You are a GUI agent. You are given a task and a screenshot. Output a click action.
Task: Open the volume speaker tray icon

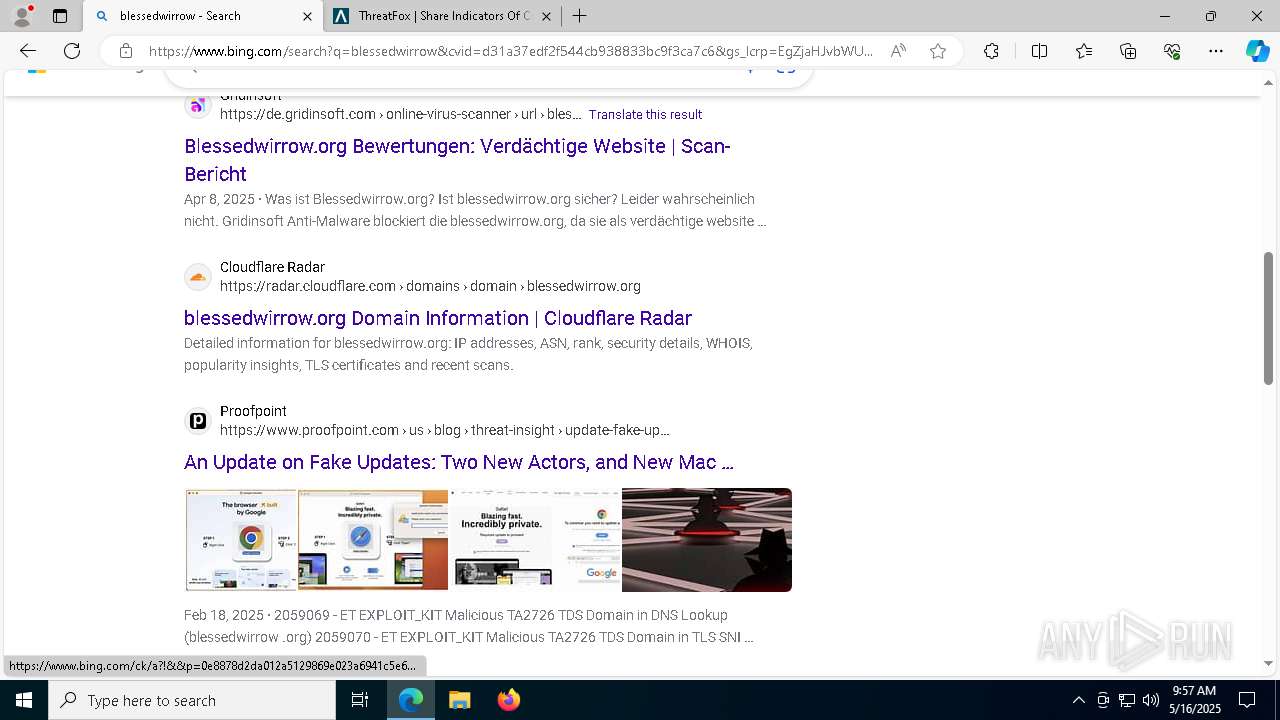point(1151,700)
